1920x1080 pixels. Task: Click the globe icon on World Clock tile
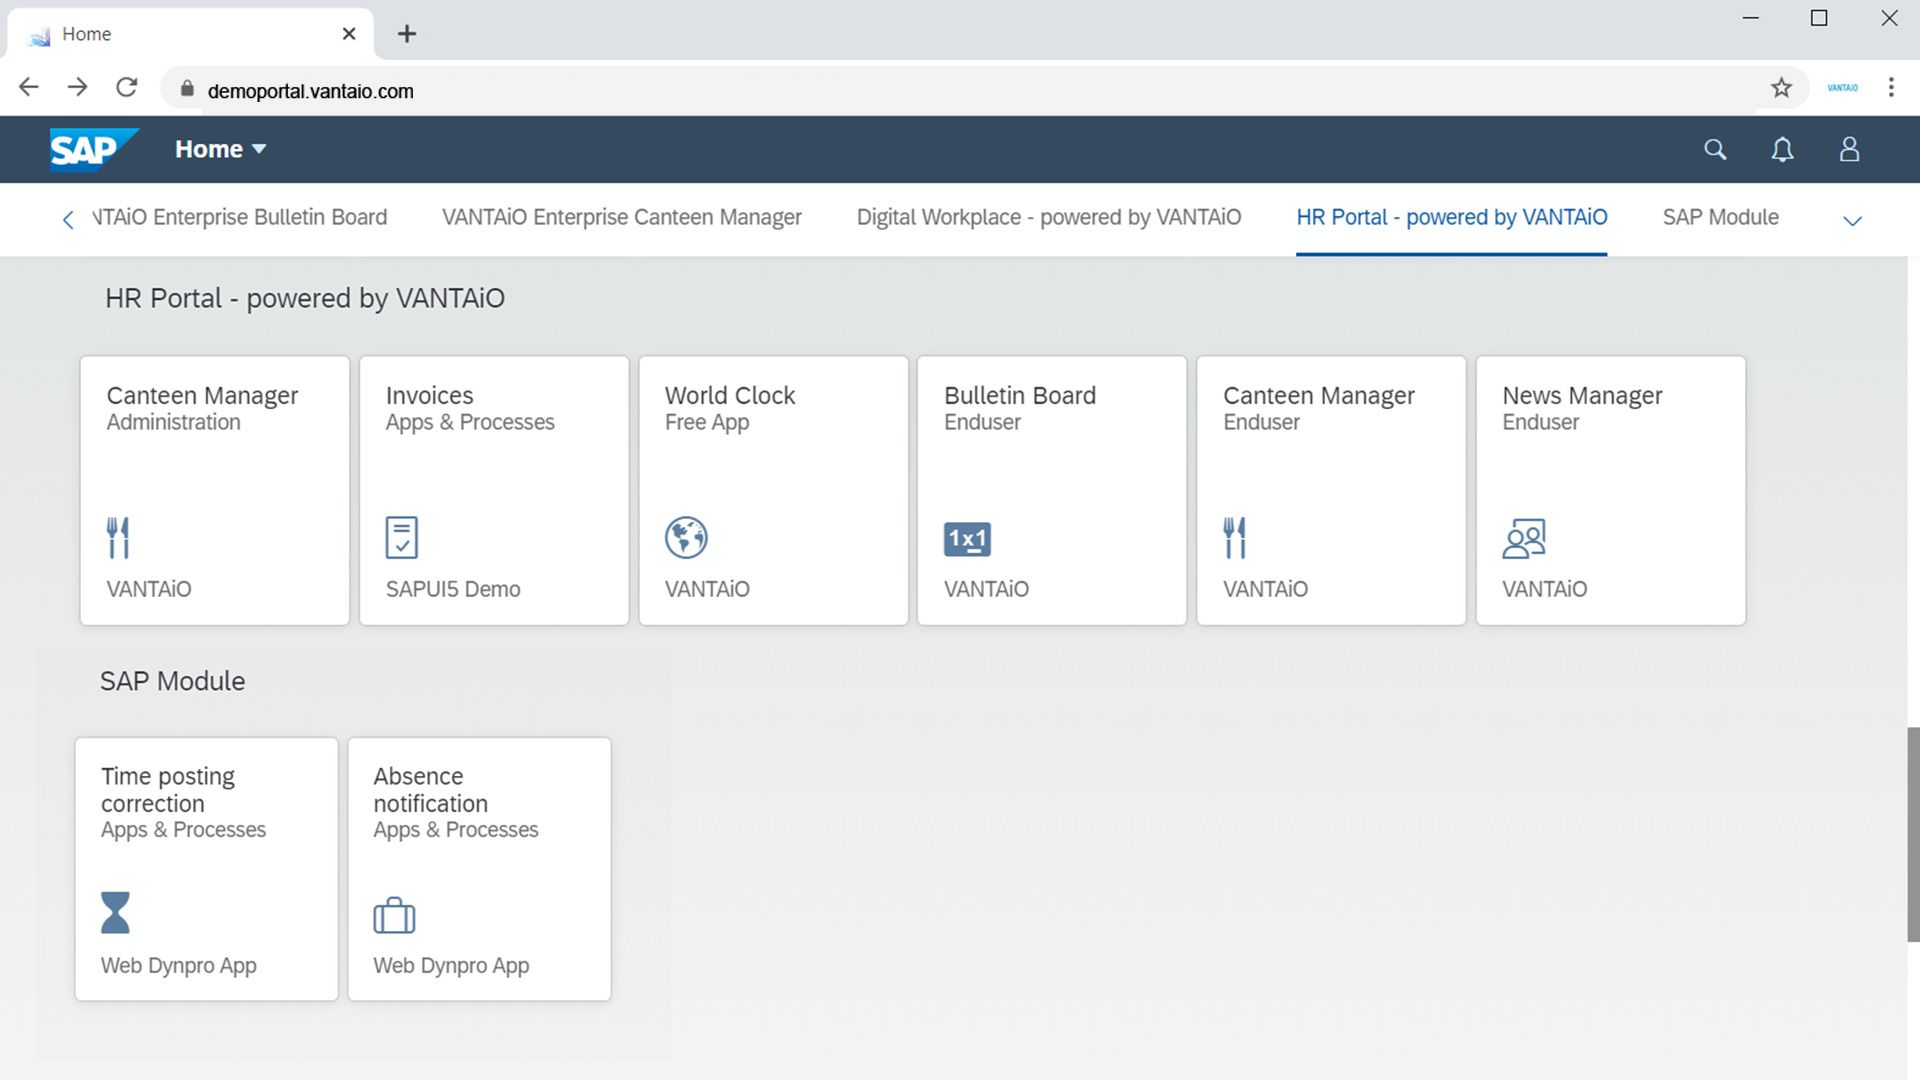[686, 538]
